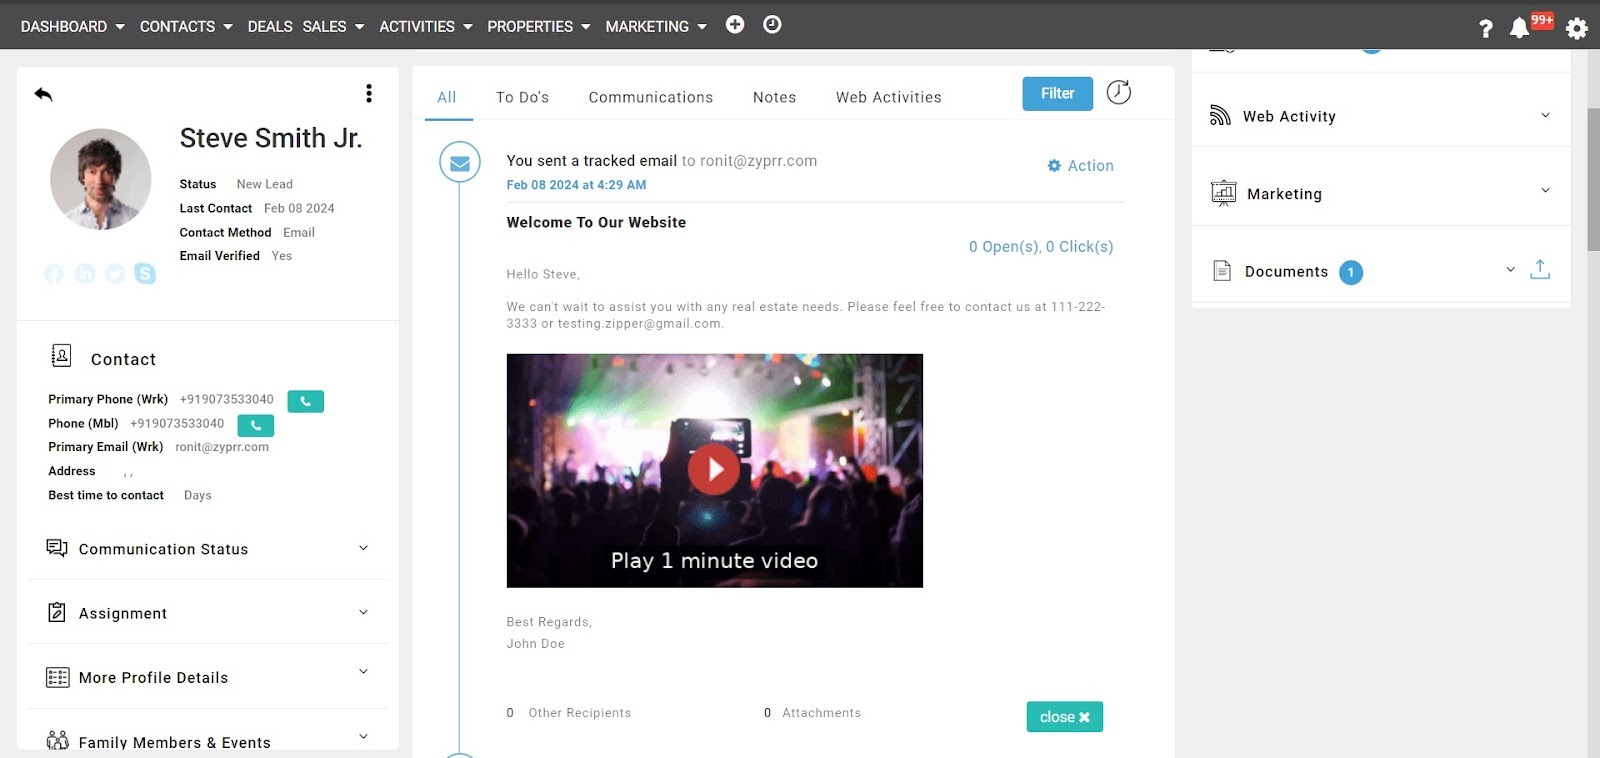Click the Skype icon under profile photo

coord(145,274)
